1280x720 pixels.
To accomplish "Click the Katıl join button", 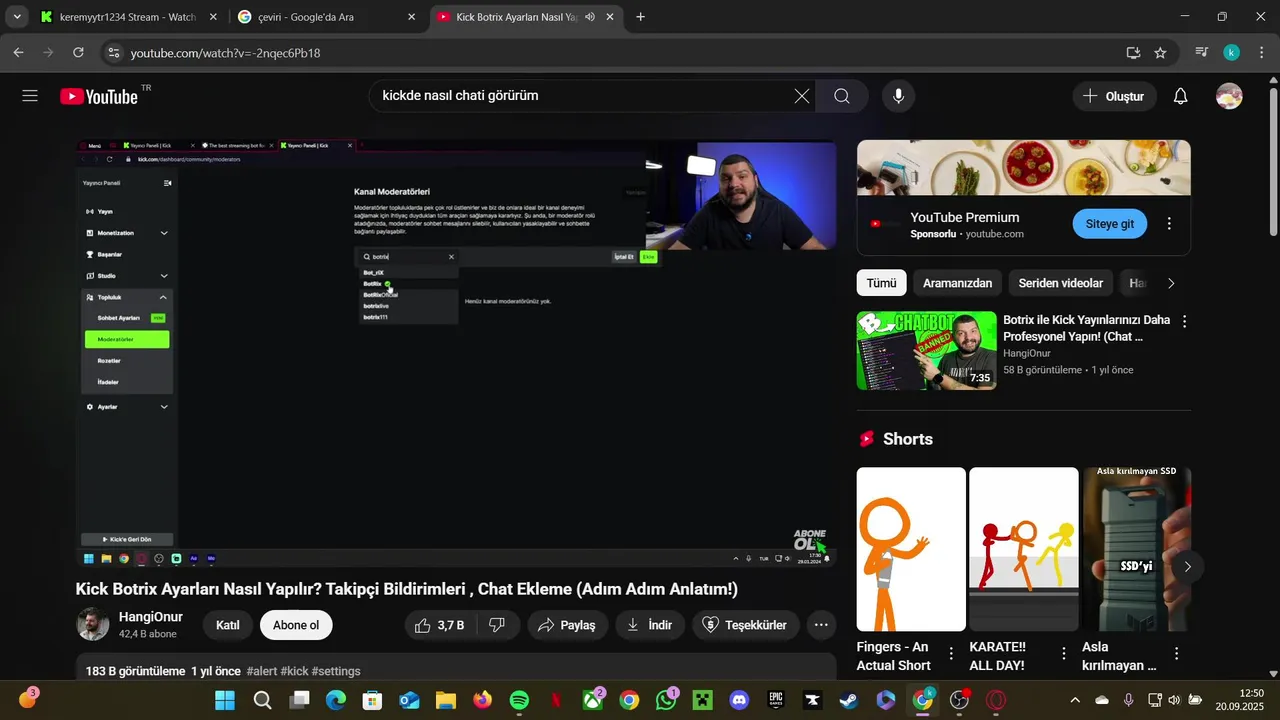I will pyautogui.click(x=228, y=625).
